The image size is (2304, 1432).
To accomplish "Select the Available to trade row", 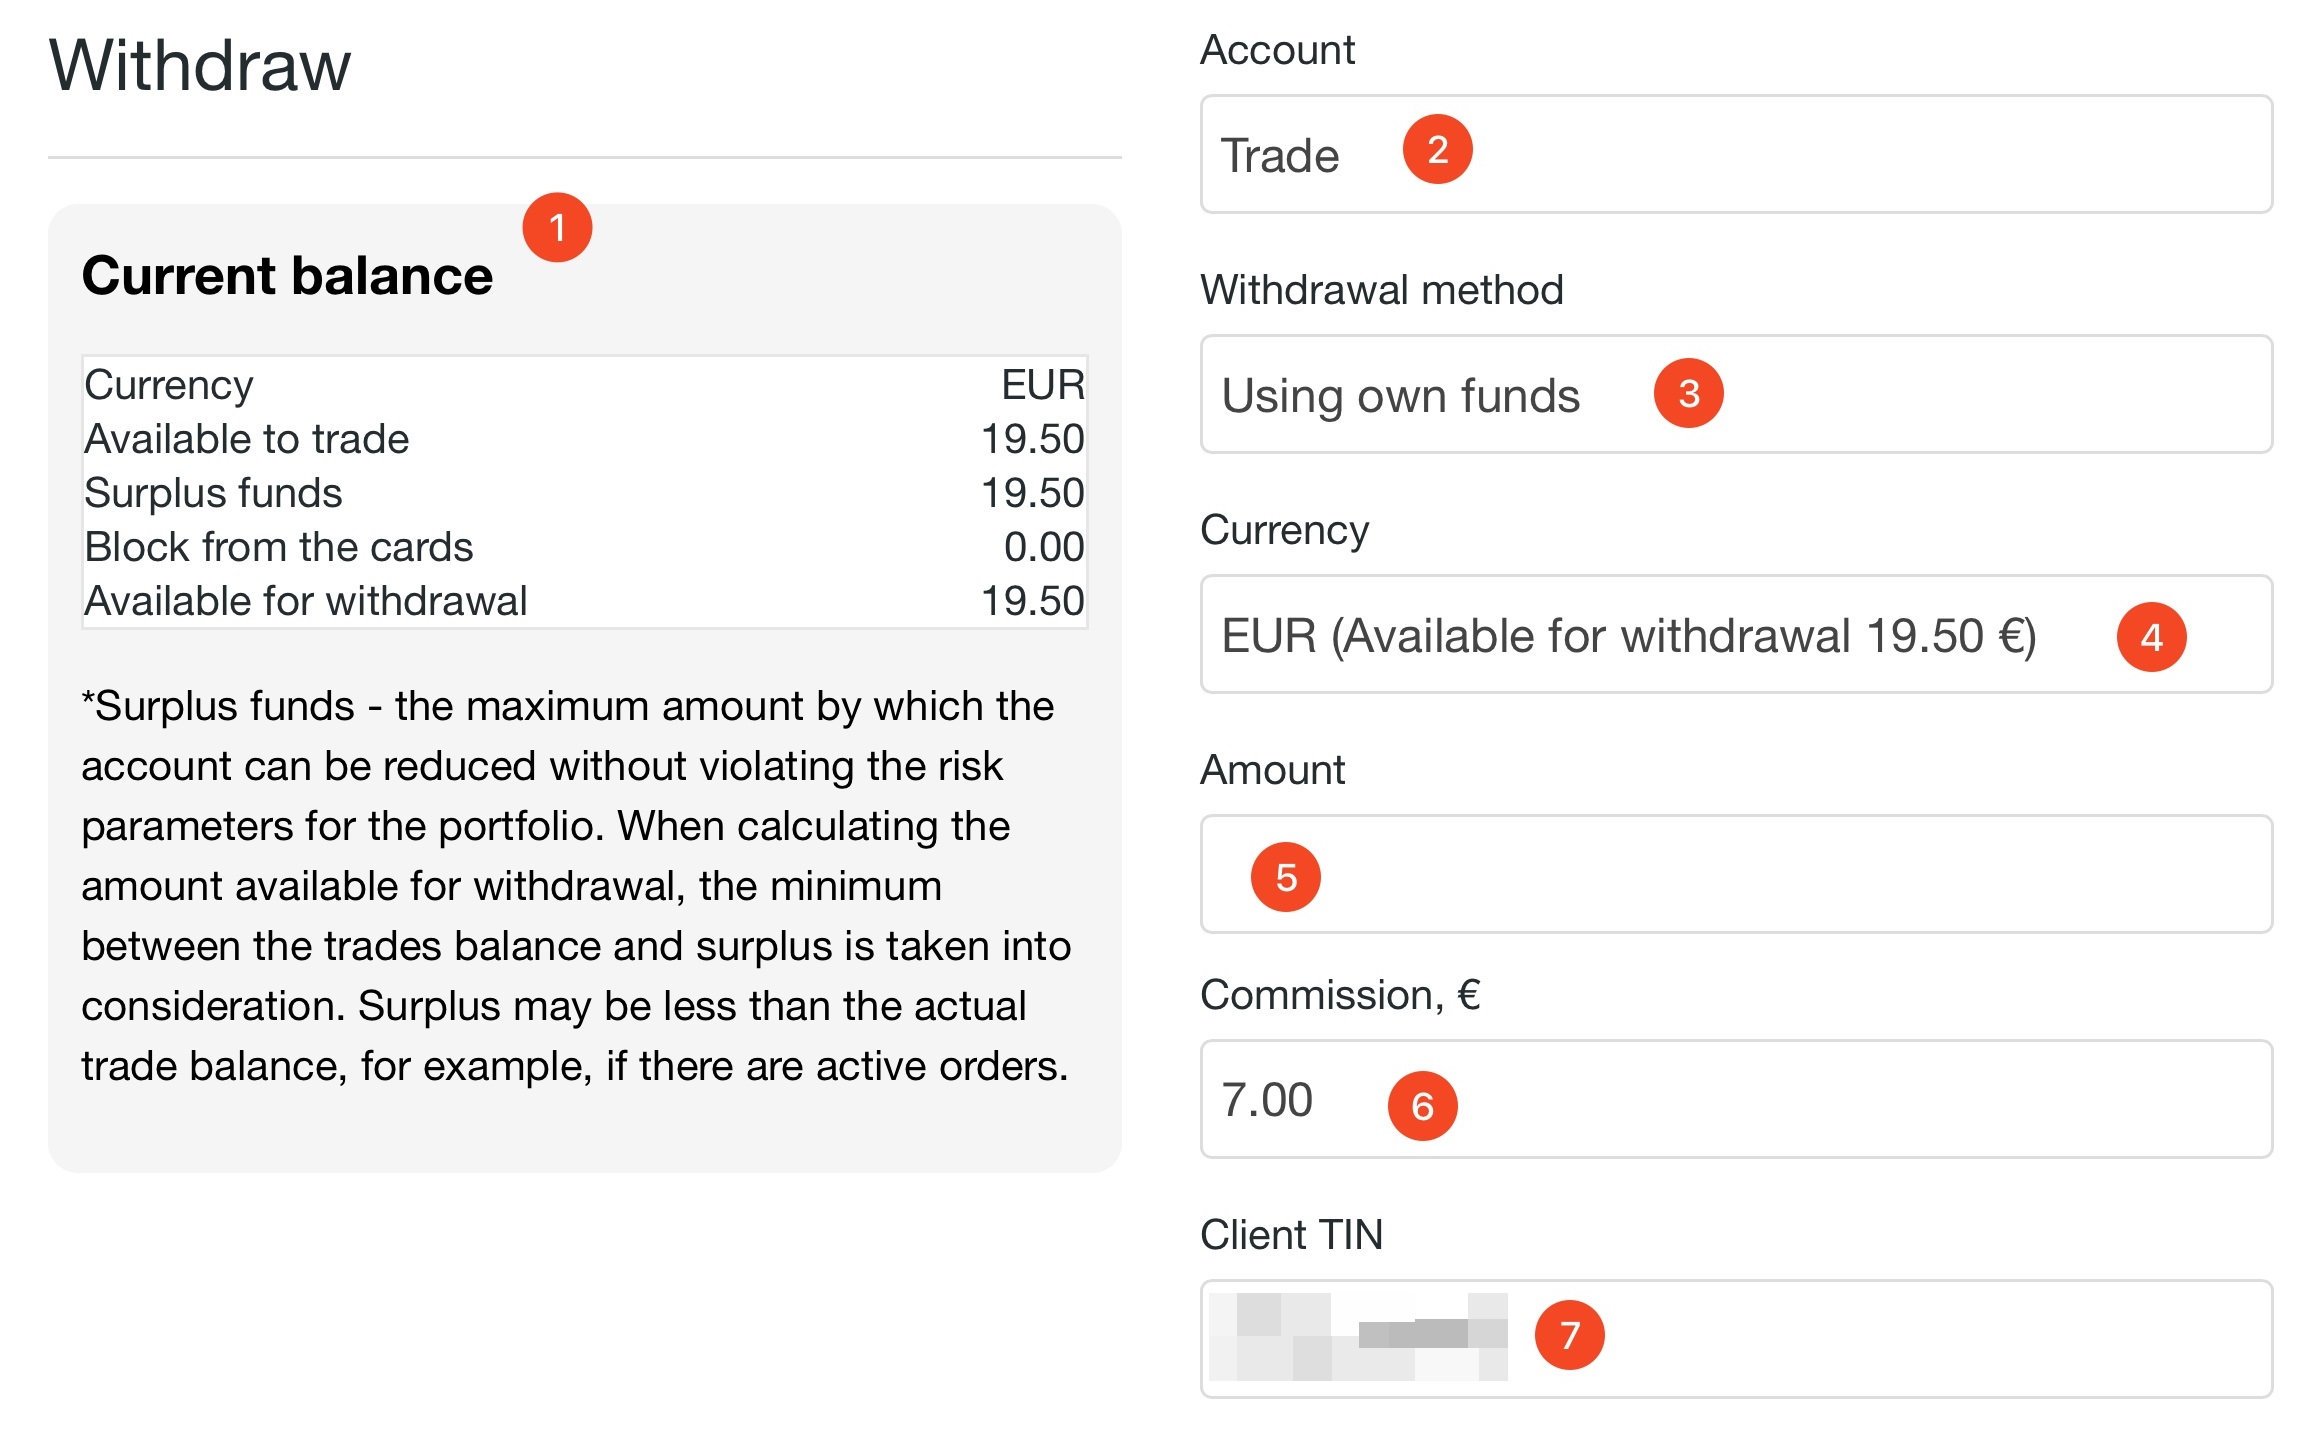I will click(x=584, y=439).
